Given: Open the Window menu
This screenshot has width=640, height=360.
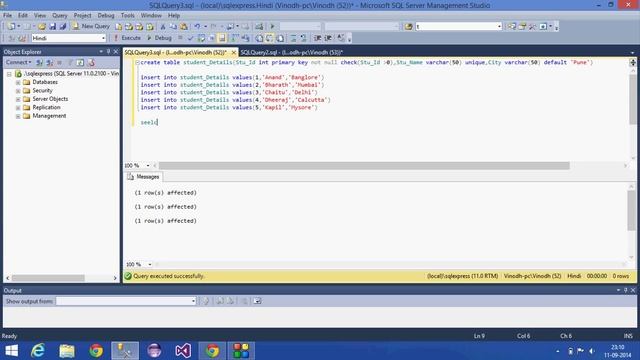Looking at the screenshot, I should (151, 16).
